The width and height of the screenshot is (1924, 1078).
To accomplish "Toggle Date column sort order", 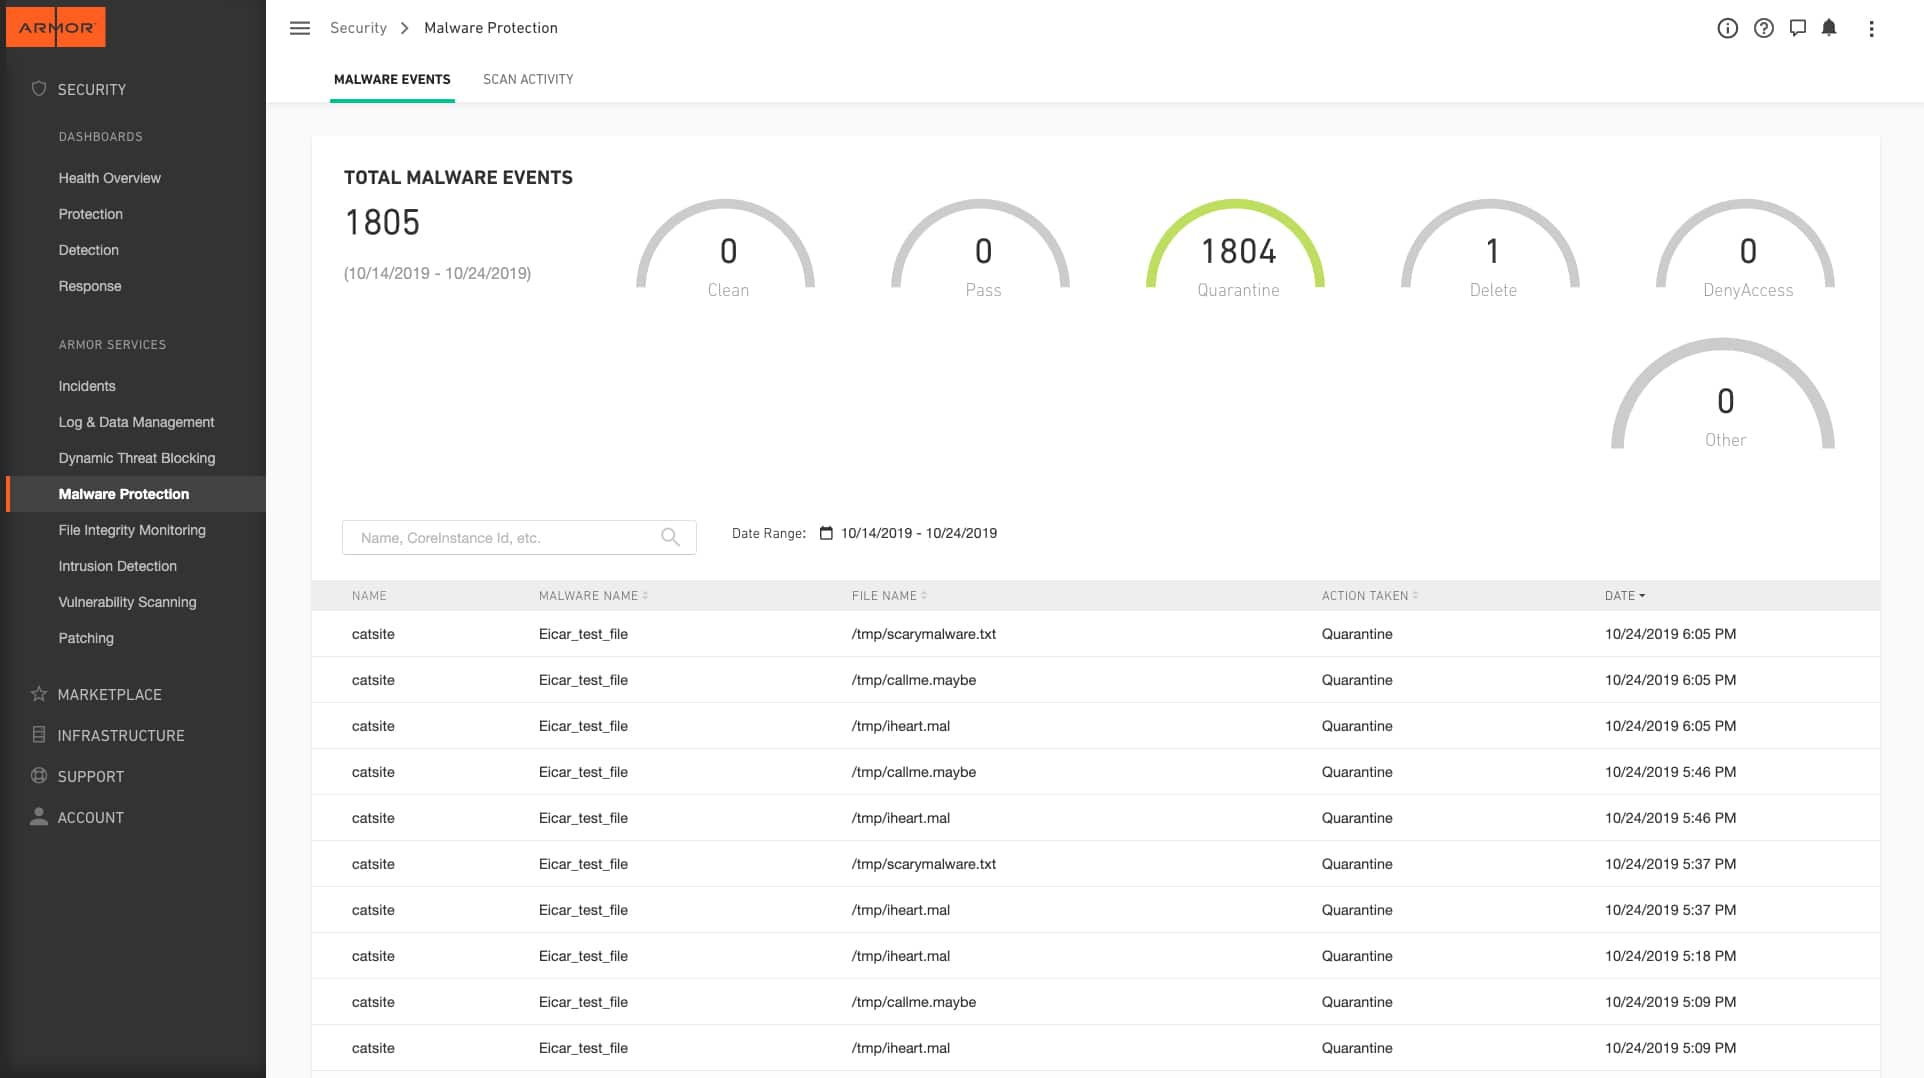I will [x=1625, y=595].
